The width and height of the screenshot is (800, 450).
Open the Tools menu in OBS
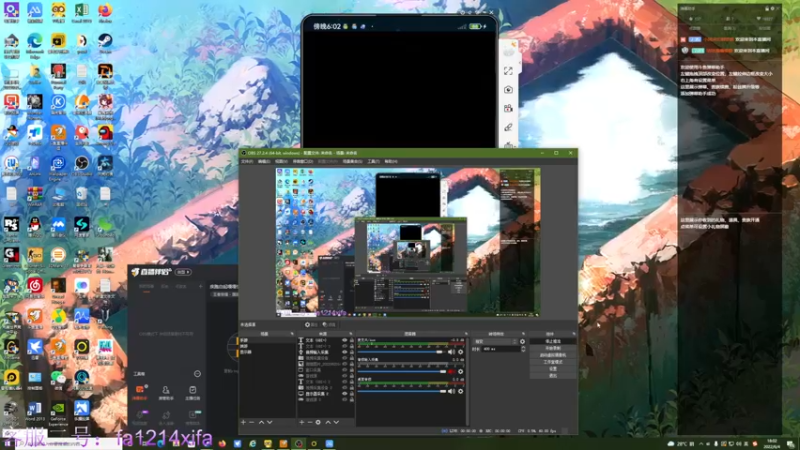point(373,161)
